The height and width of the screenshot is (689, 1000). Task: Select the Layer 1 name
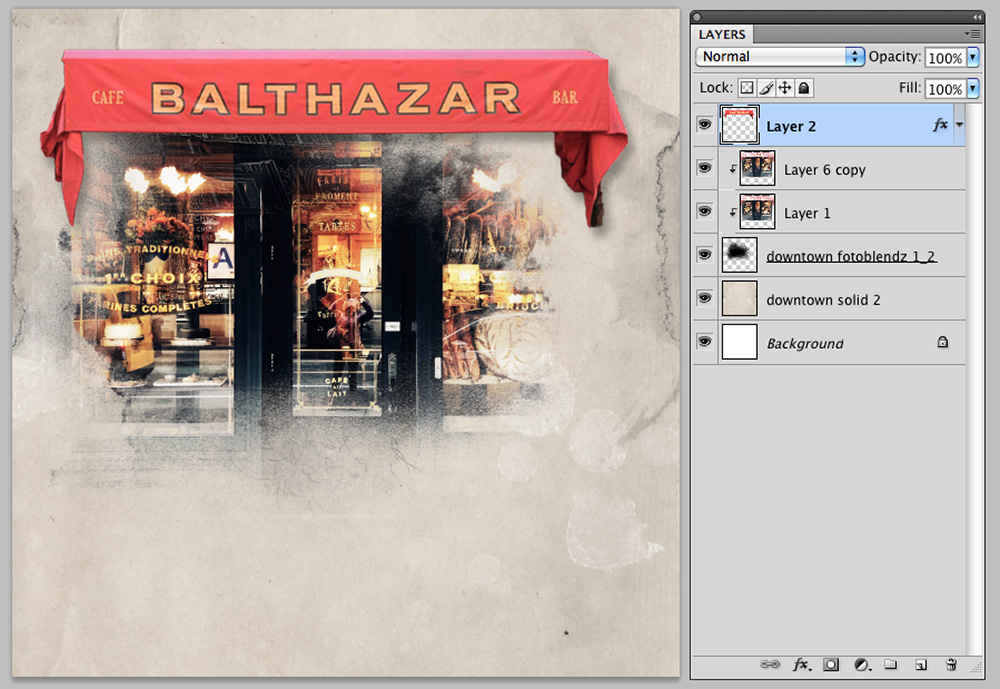(807, 213)
